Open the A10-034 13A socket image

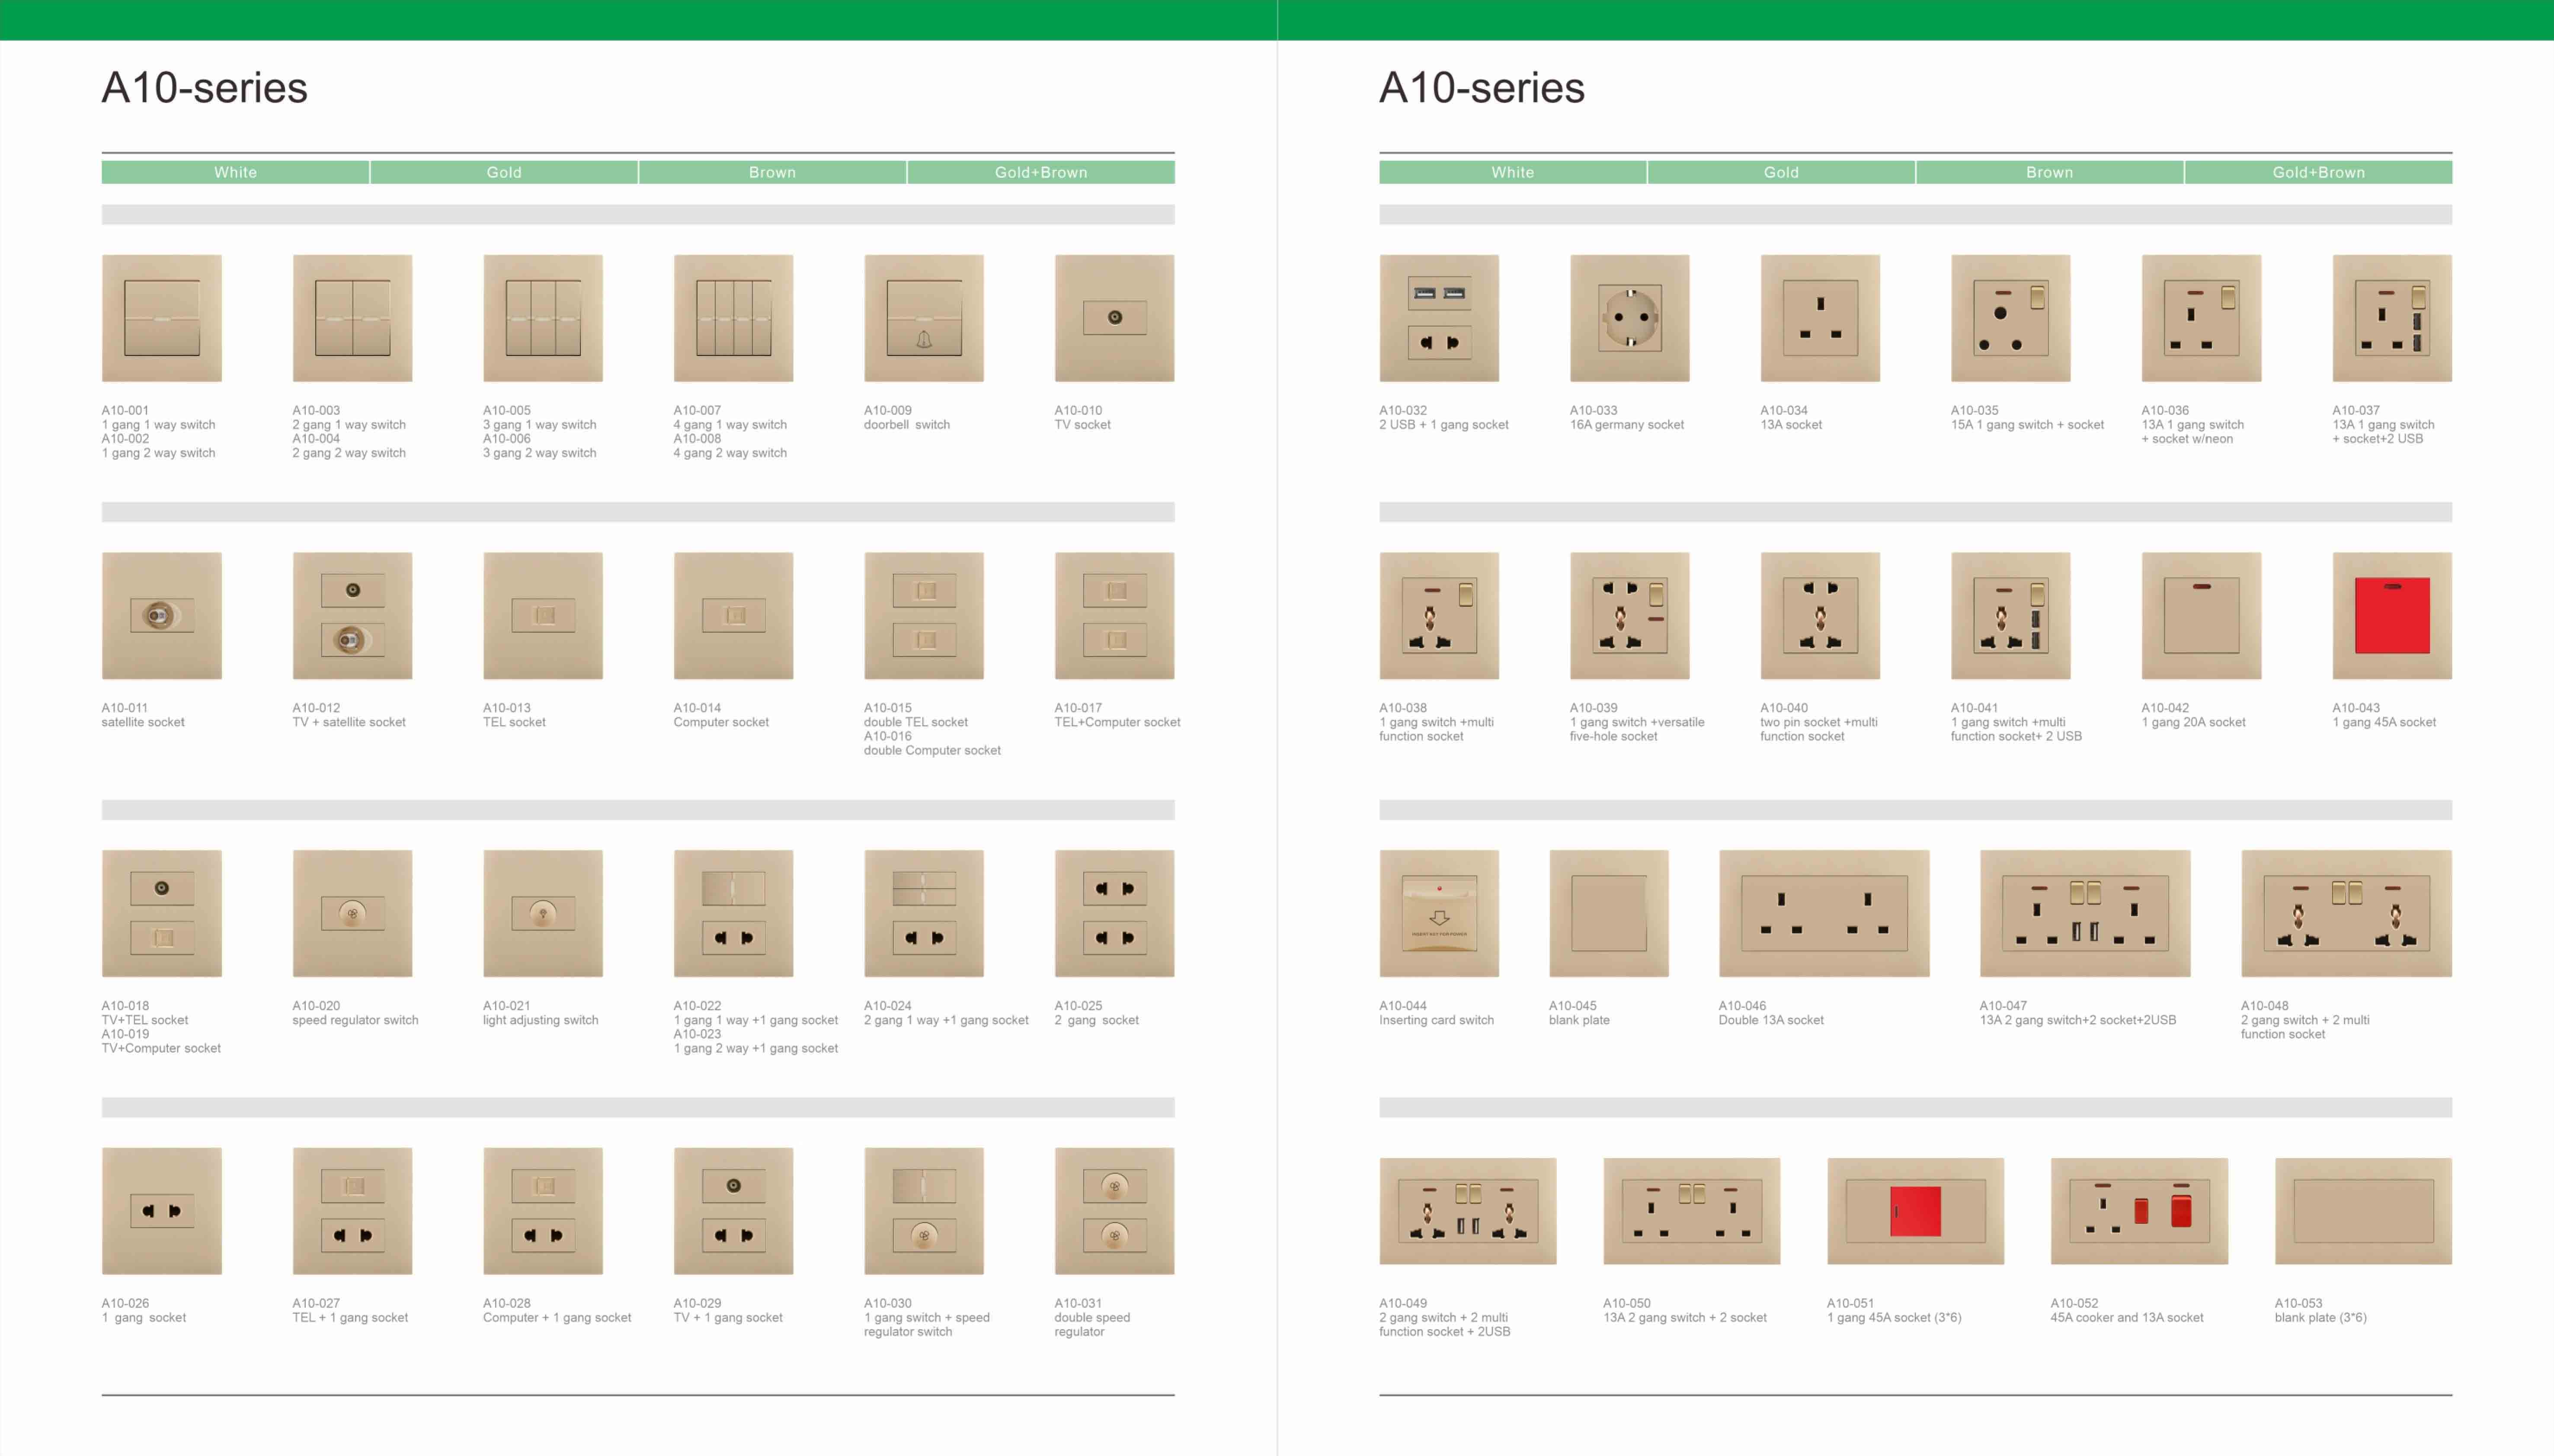pos(1820,318)
